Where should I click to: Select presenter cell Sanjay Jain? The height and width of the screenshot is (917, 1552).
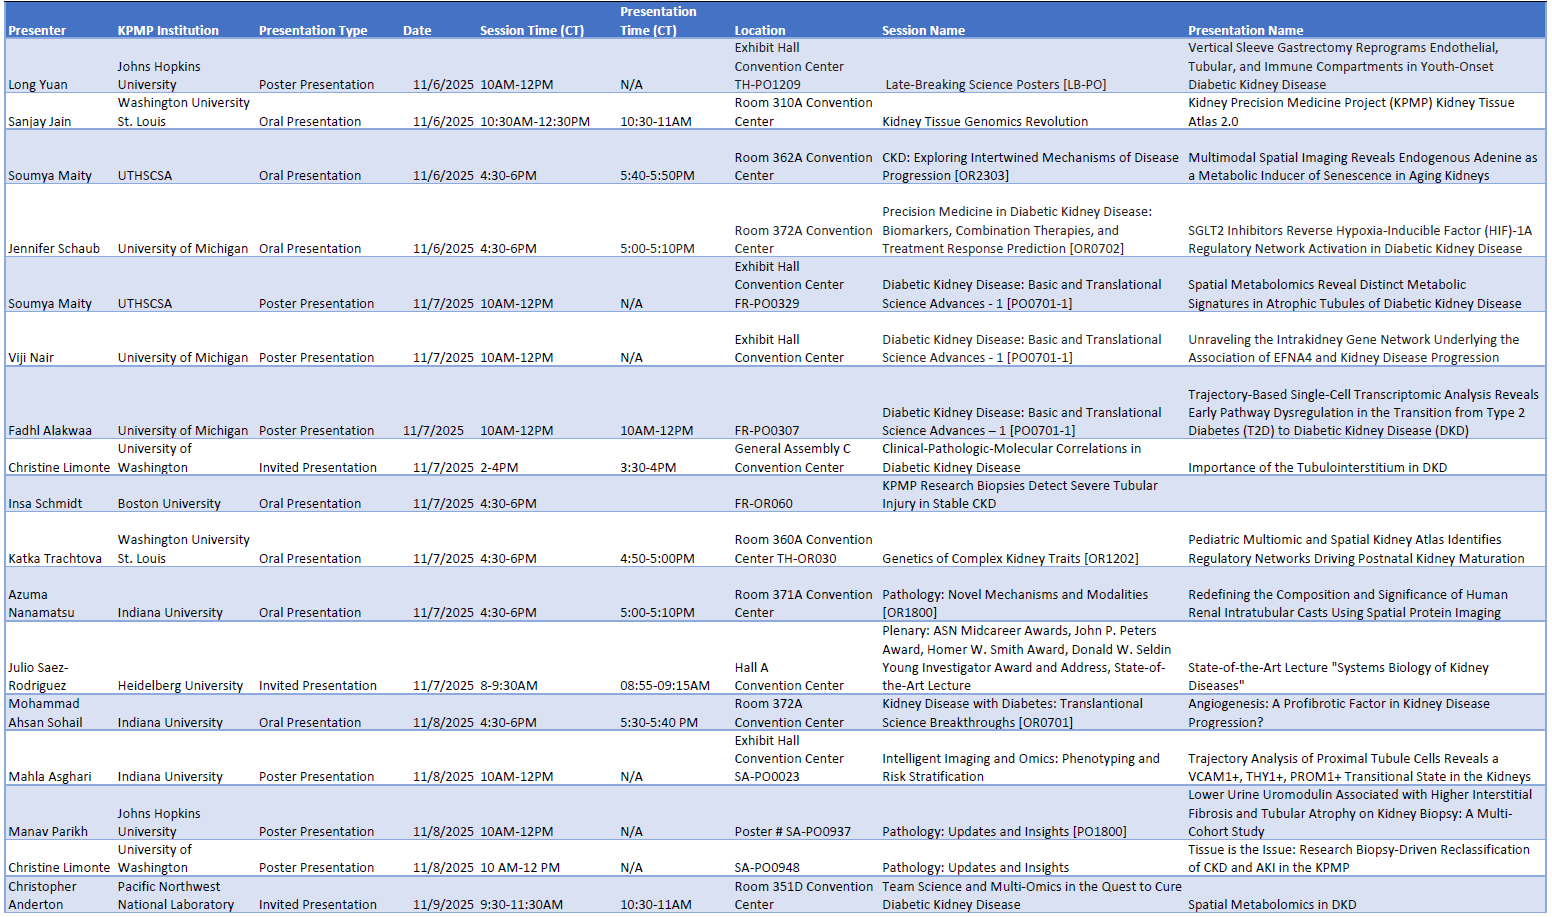40,121
